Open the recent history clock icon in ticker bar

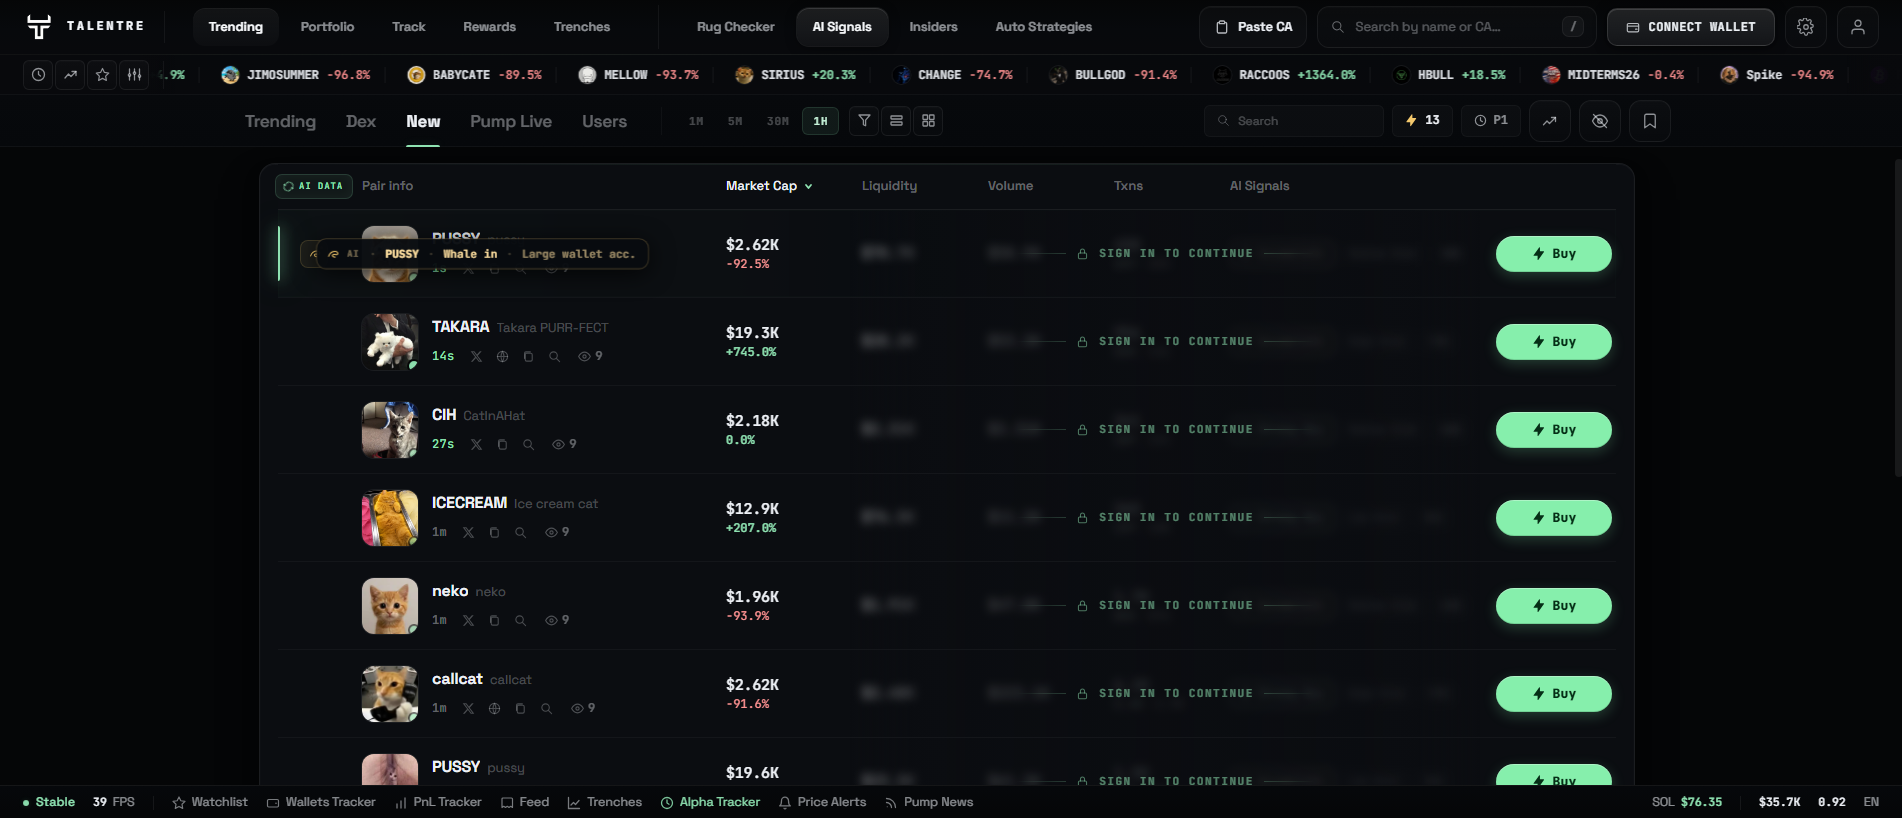point(38,75)
